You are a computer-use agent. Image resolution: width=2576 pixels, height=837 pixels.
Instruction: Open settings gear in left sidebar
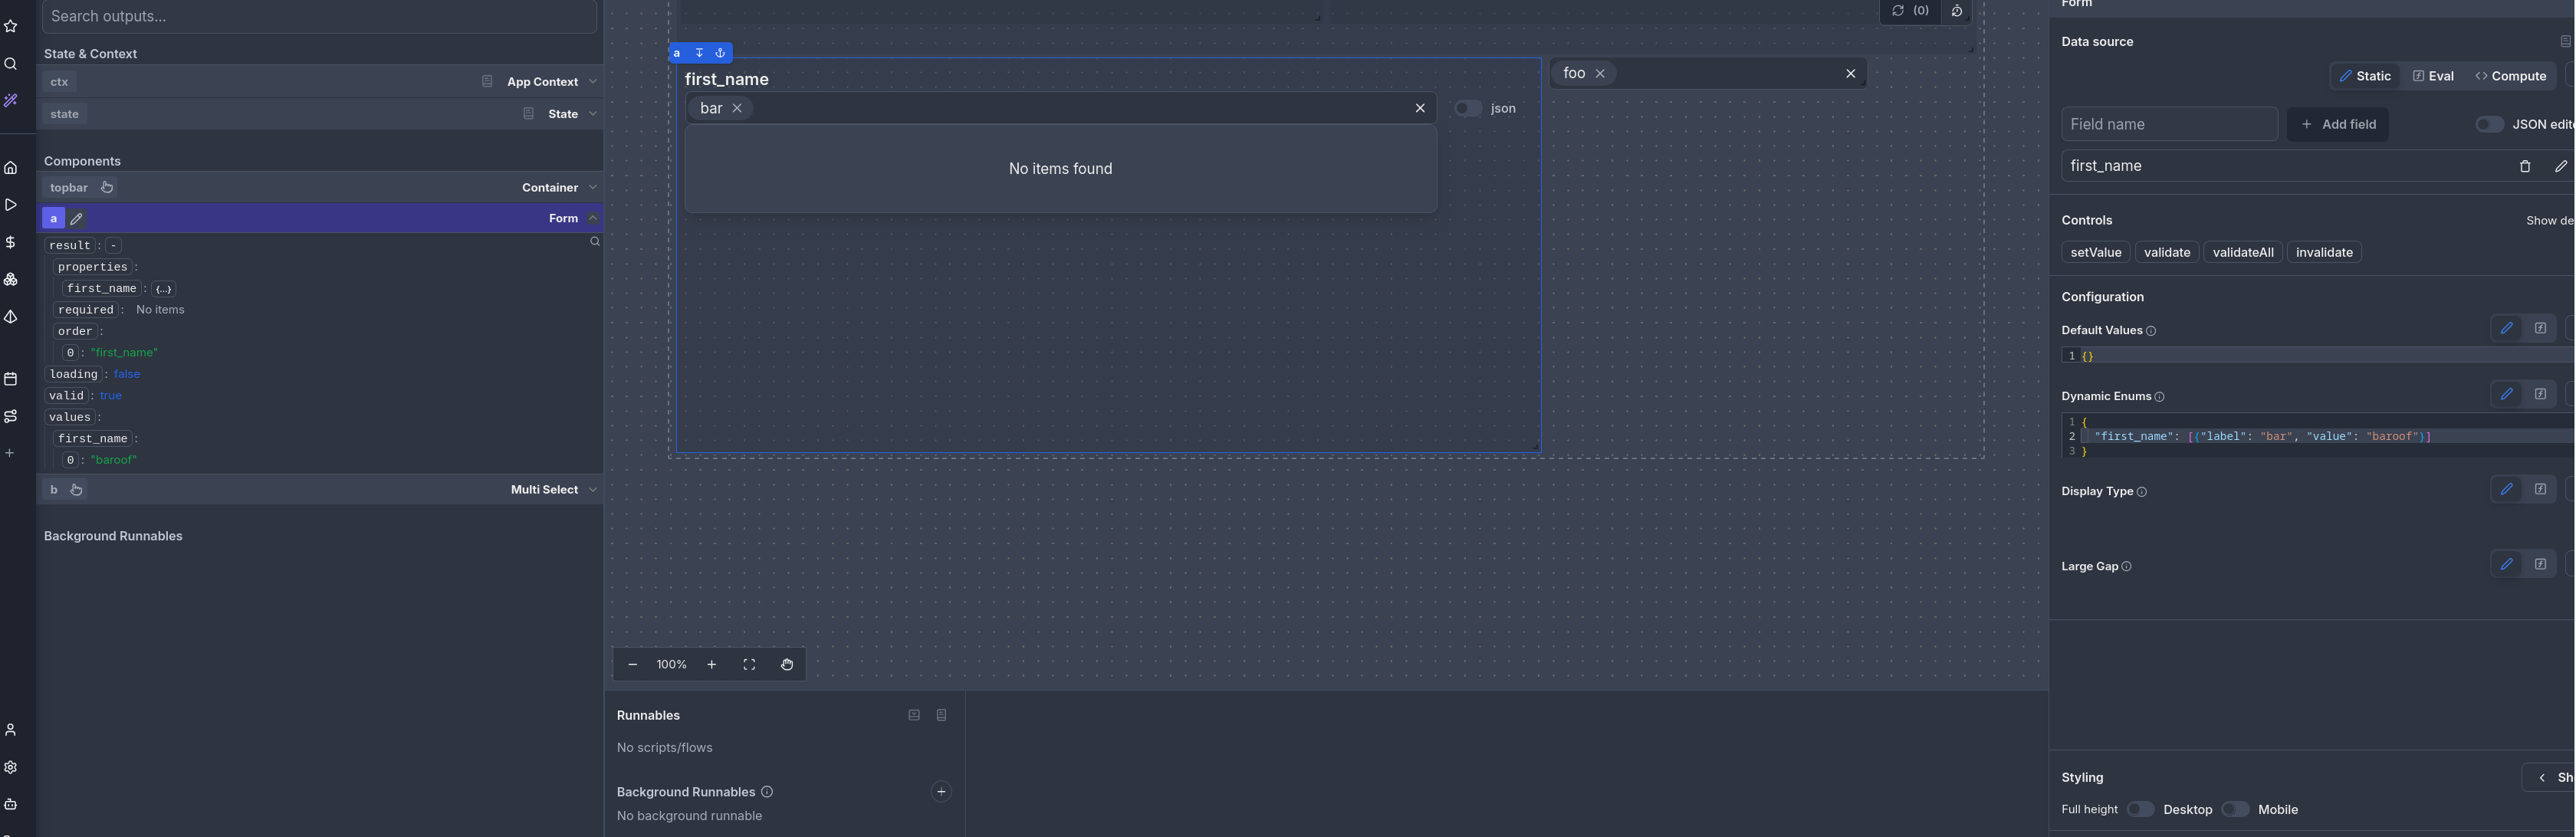pyautogui.click(x=11, y=767)
